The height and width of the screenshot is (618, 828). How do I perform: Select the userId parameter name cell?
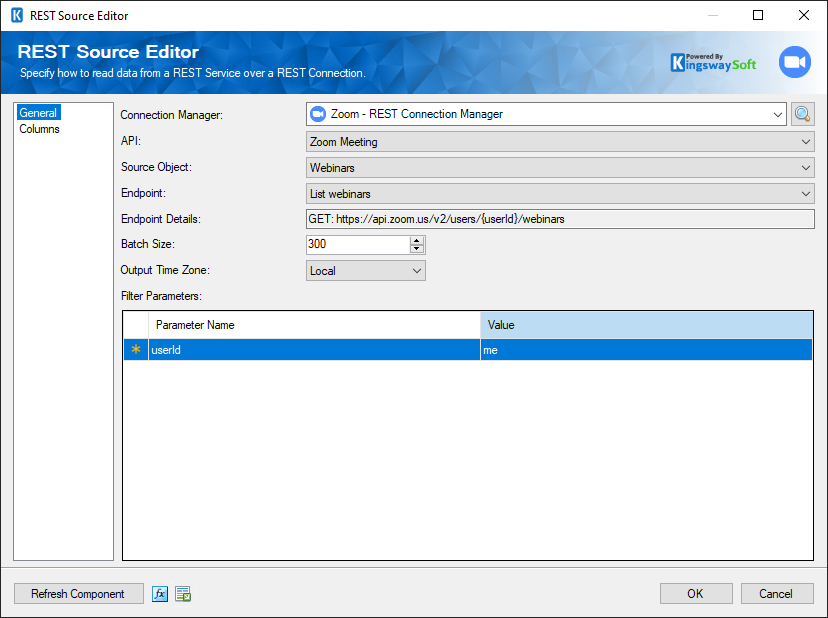pos(314,350)
